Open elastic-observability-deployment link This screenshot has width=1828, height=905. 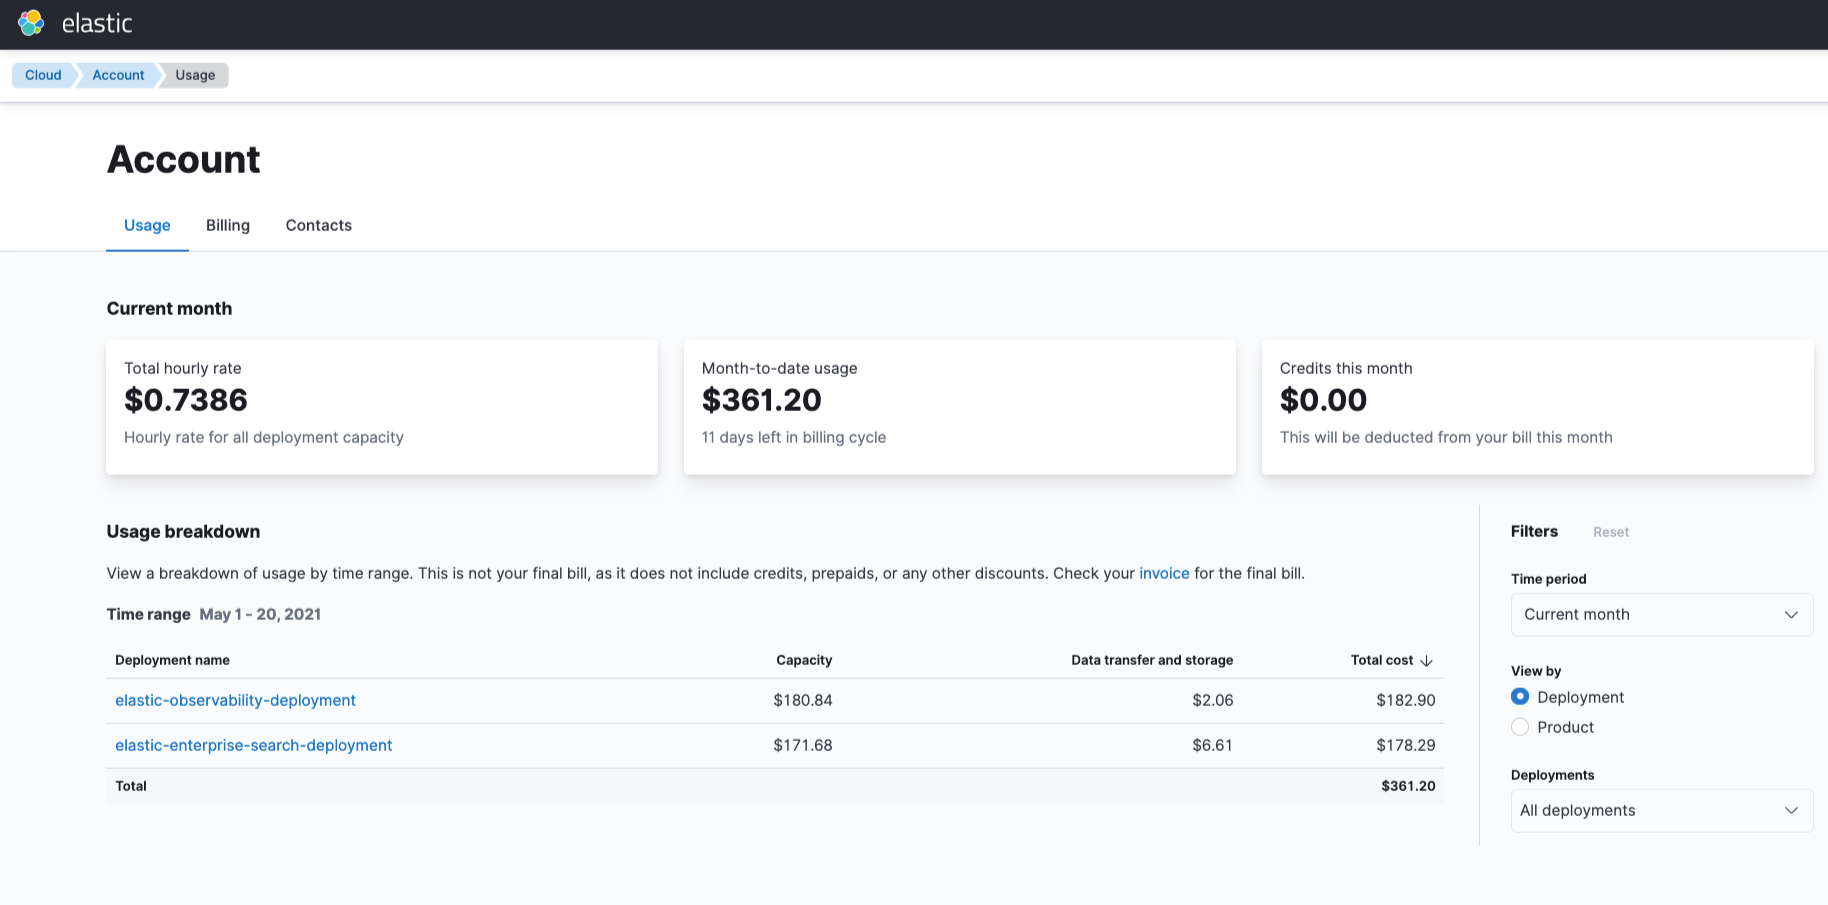[235, 700]
